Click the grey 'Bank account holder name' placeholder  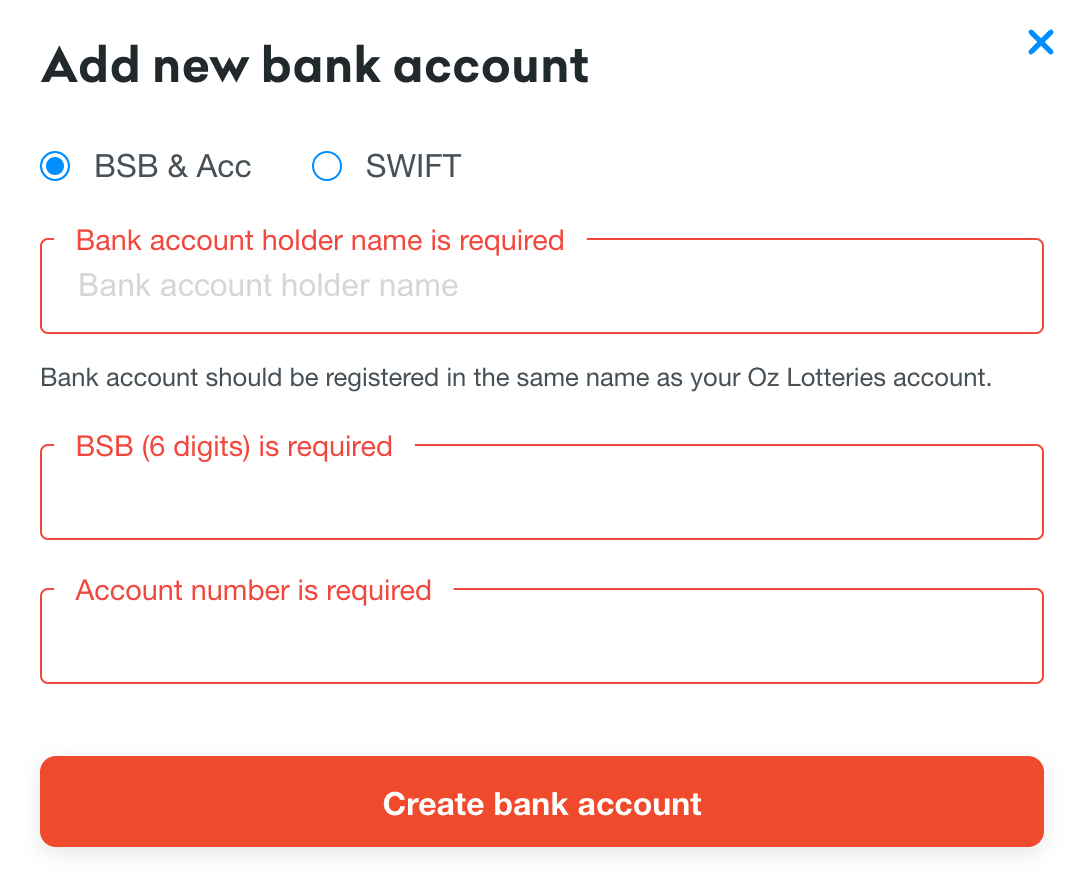point(268,285)
